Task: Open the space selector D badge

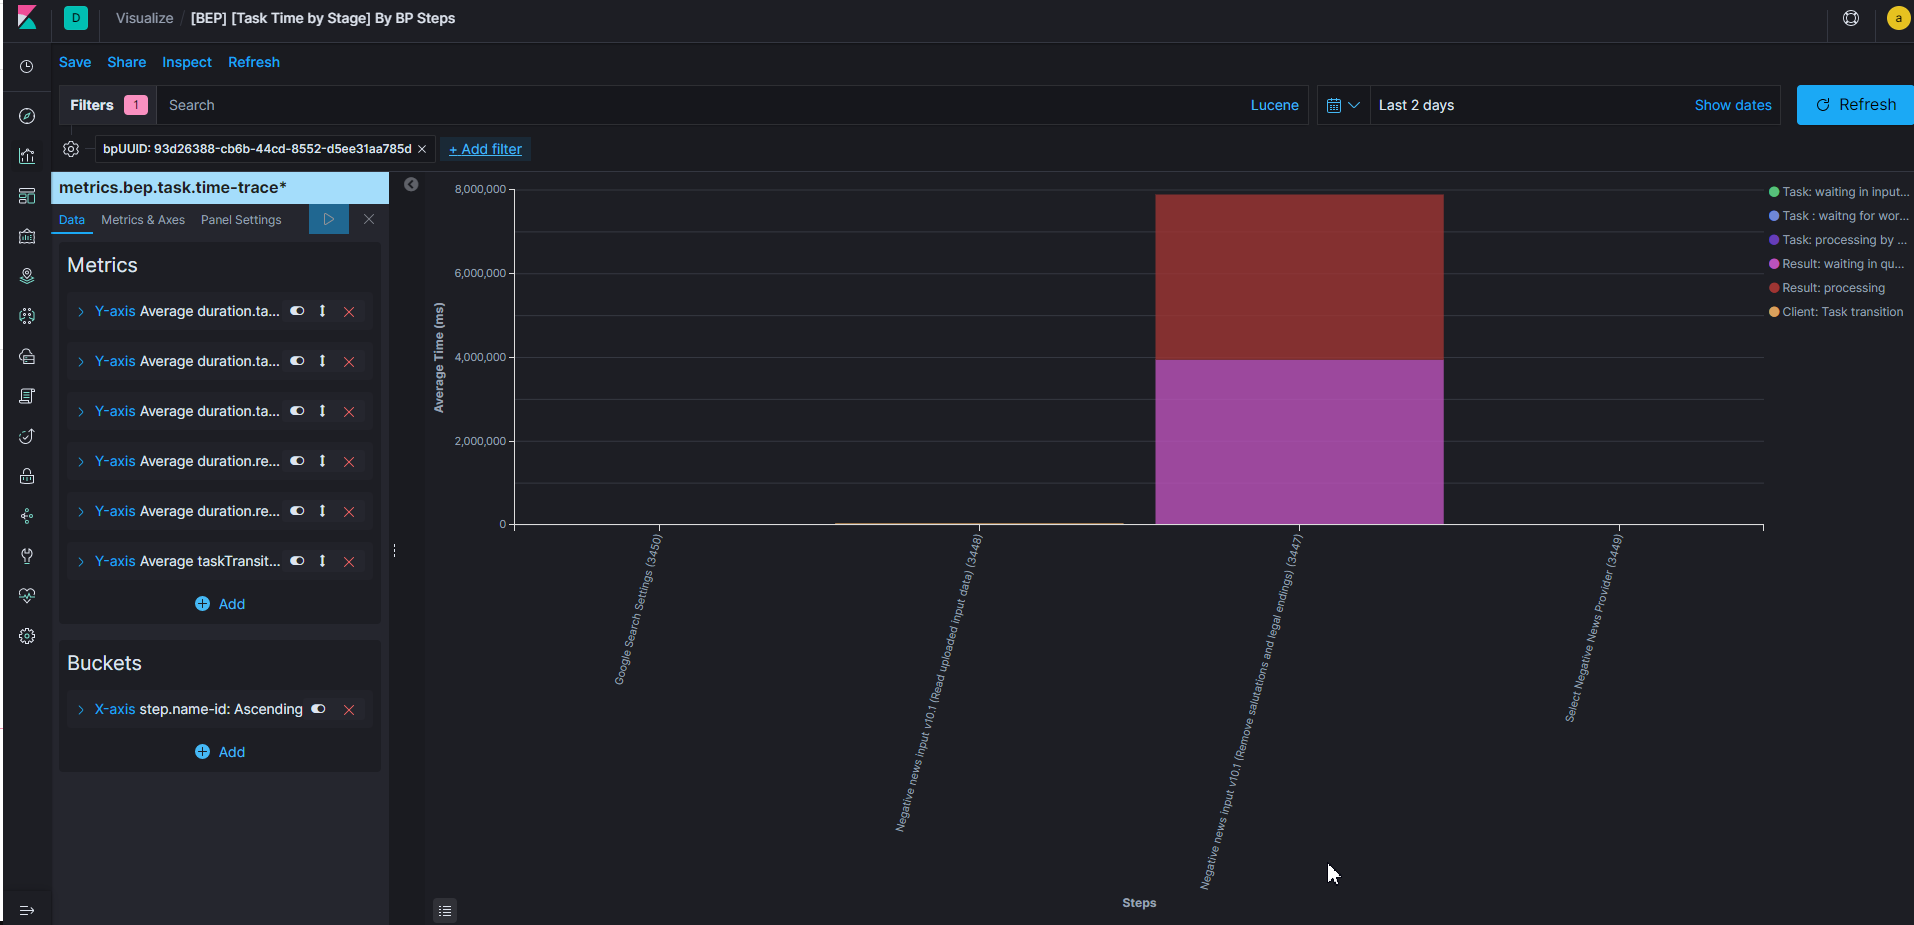Action: click(76, 18)
